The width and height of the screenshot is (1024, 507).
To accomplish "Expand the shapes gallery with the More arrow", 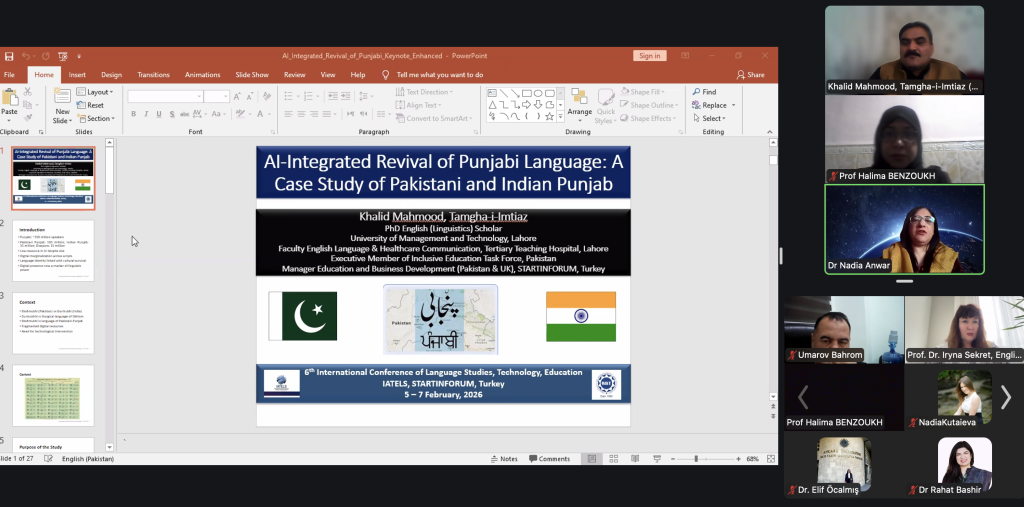I will point(560,116).
